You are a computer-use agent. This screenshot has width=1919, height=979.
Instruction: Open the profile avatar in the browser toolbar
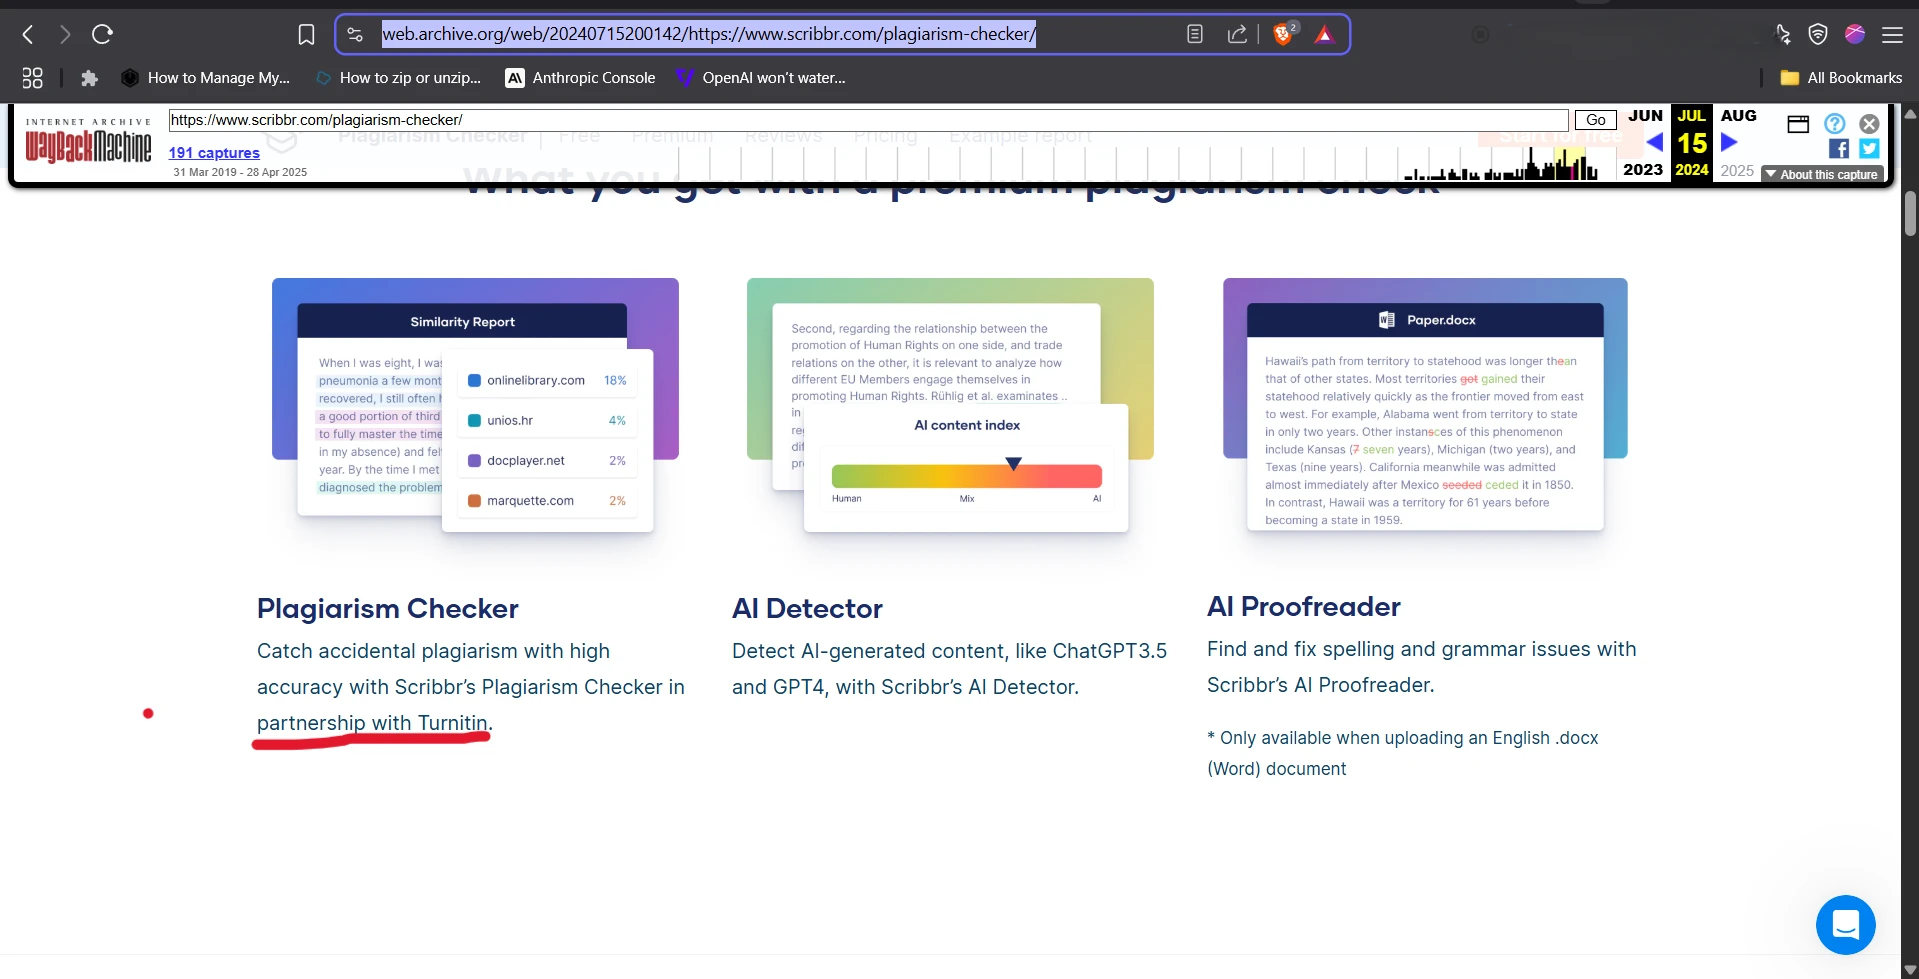tap(1855, 35)
